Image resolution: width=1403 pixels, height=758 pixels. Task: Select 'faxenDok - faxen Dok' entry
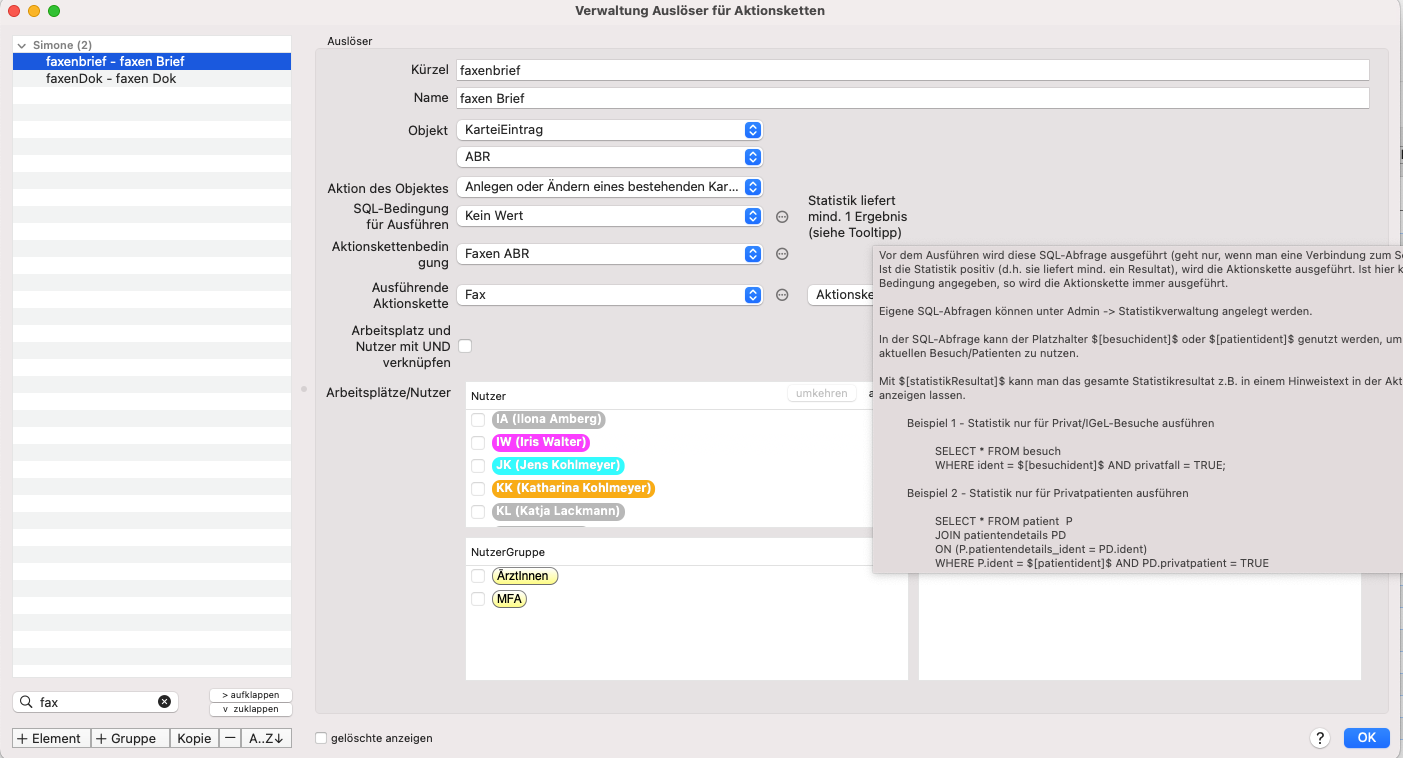pos(152,78)
